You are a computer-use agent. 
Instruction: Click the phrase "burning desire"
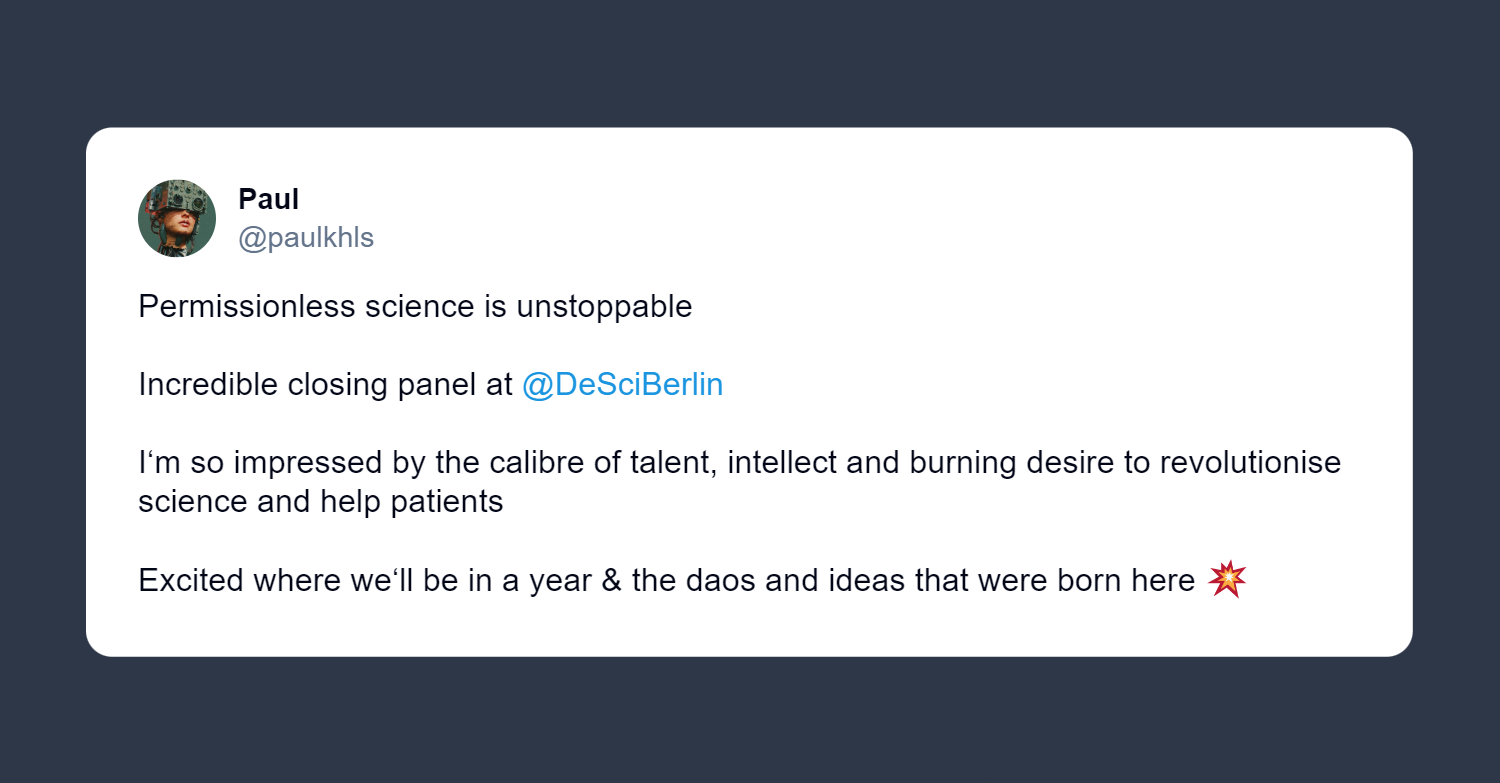[x=1006, y=463]
